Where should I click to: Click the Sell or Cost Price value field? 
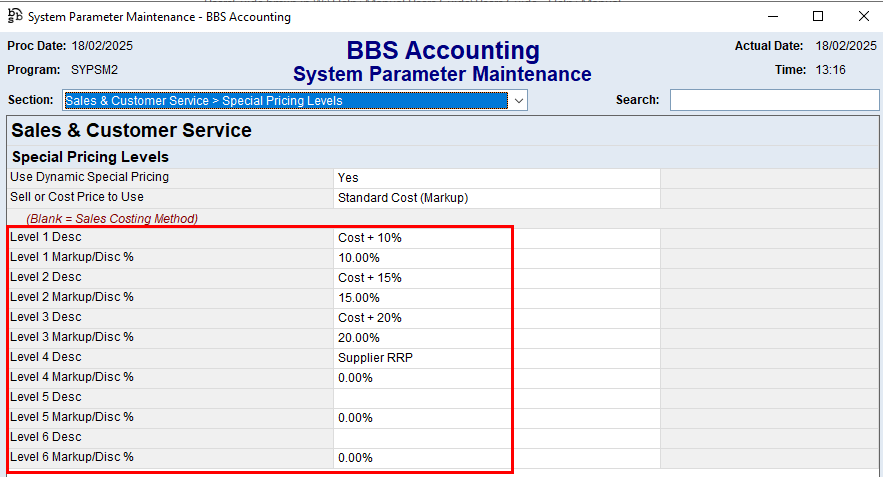(x=496, y=198)
